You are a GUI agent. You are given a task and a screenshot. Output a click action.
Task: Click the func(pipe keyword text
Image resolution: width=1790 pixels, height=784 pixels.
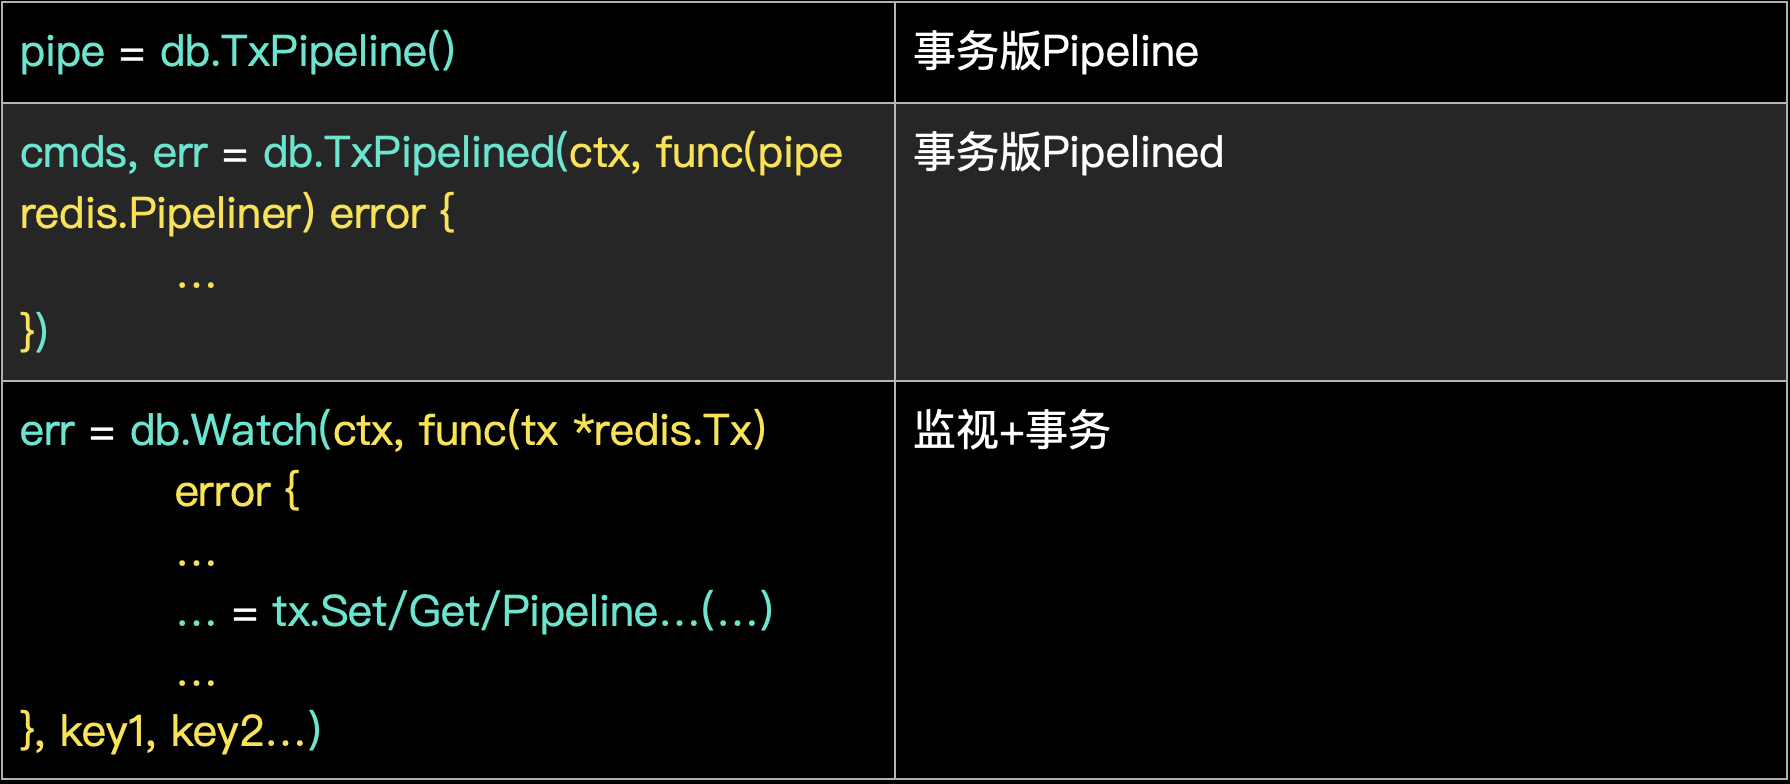click(x=749, y=153)
